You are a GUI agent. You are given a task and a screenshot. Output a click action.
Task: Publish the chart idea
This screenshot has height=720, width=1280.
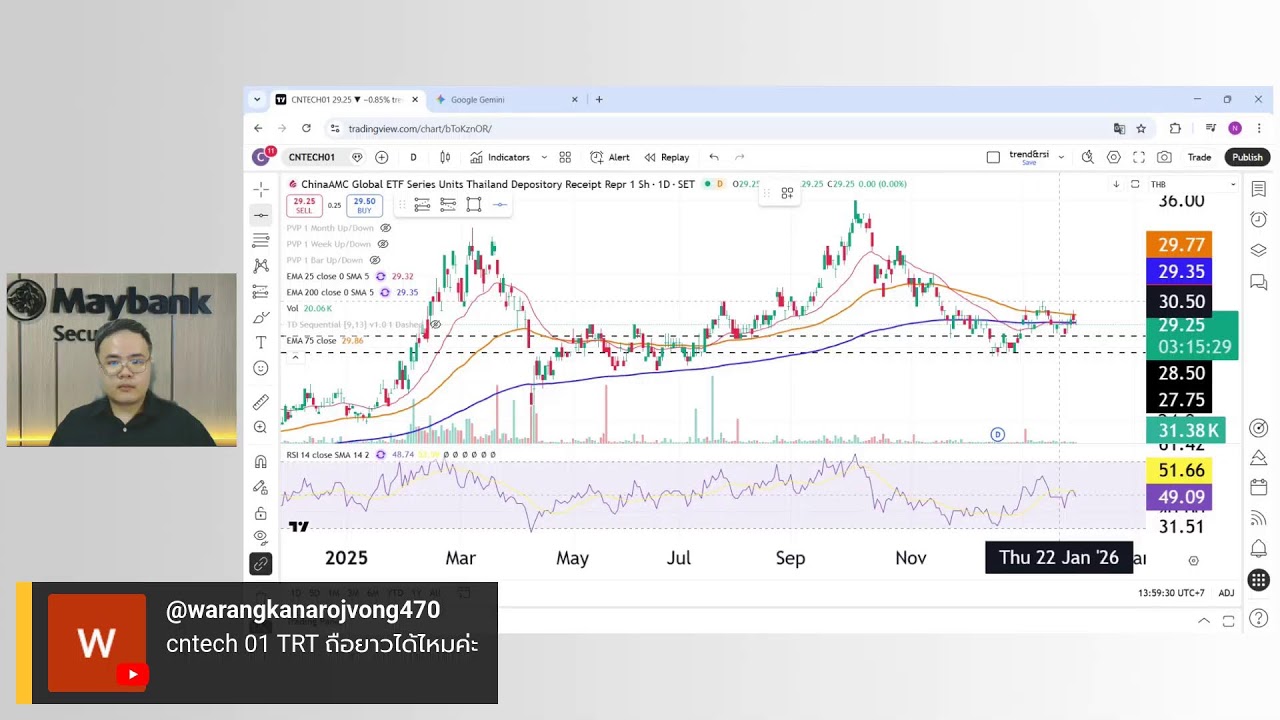pos(1247,157)
